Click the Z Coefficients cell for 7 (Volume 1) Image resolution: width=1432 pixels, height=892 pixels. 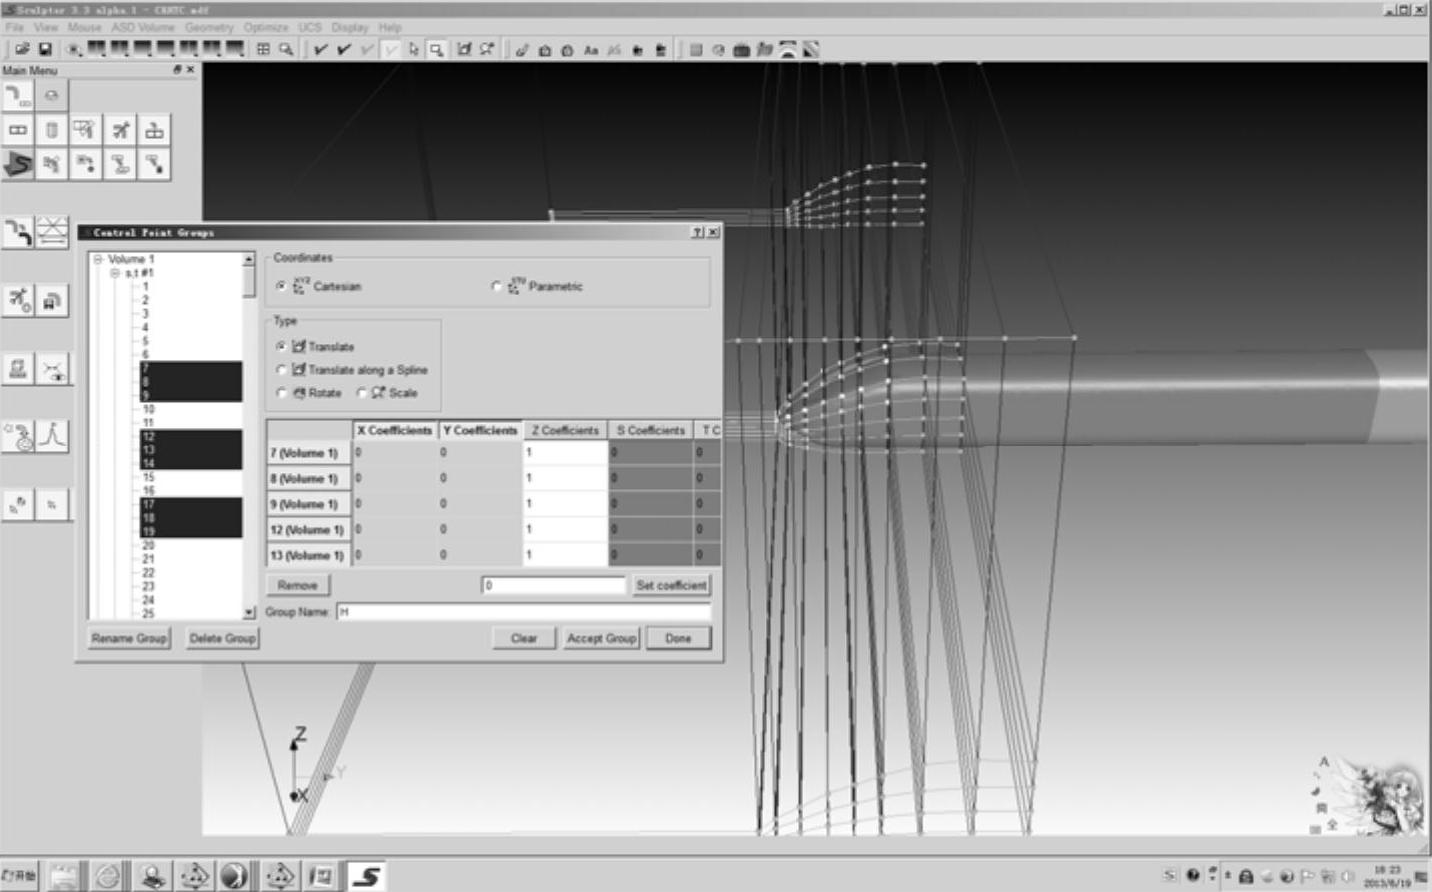coord(565,453)
